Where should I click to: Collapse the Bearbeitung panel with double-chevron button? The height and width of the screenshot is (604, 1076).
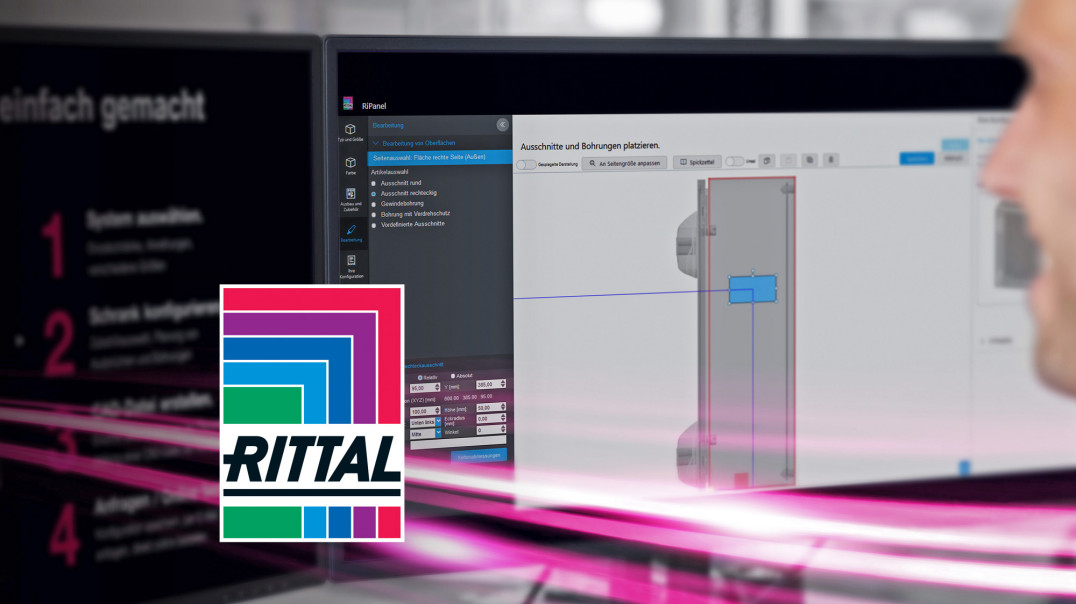click(x=502, y=124)
